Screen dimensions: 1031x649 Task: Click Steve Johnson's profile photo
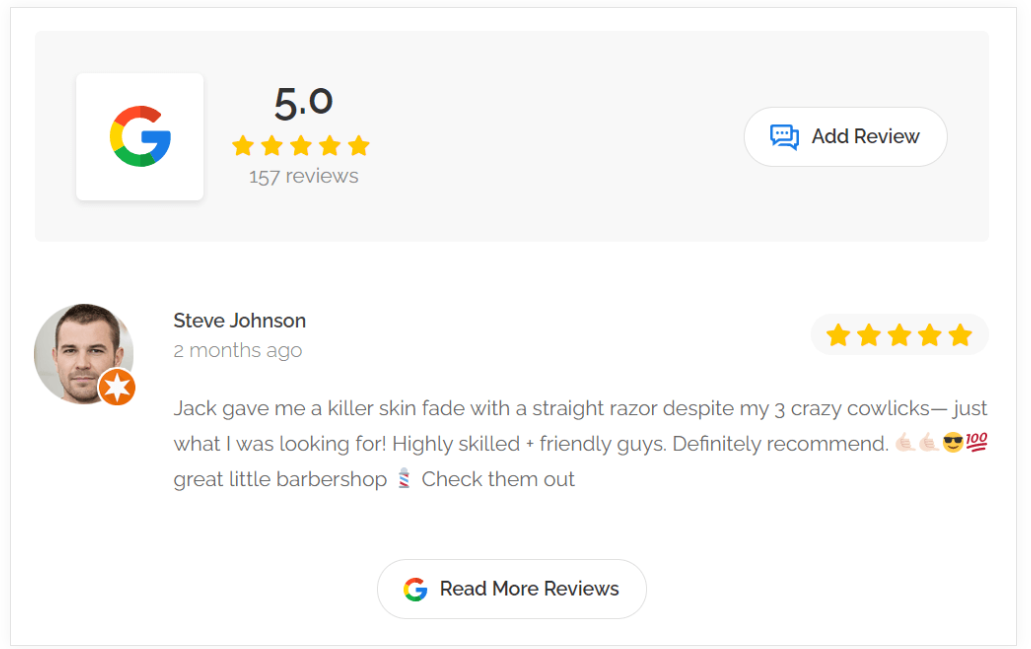(84, 353)
